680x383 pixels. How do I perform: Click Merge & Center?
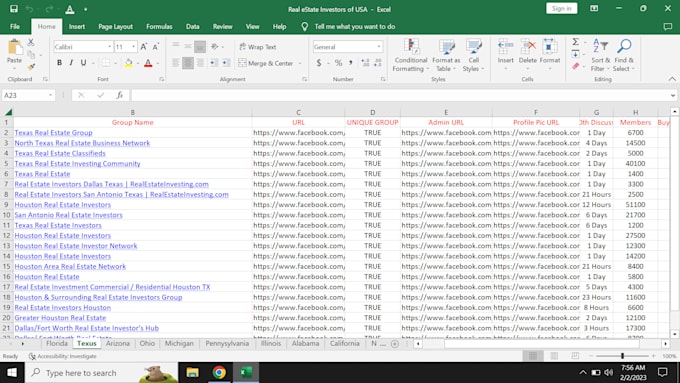[265, 63]
